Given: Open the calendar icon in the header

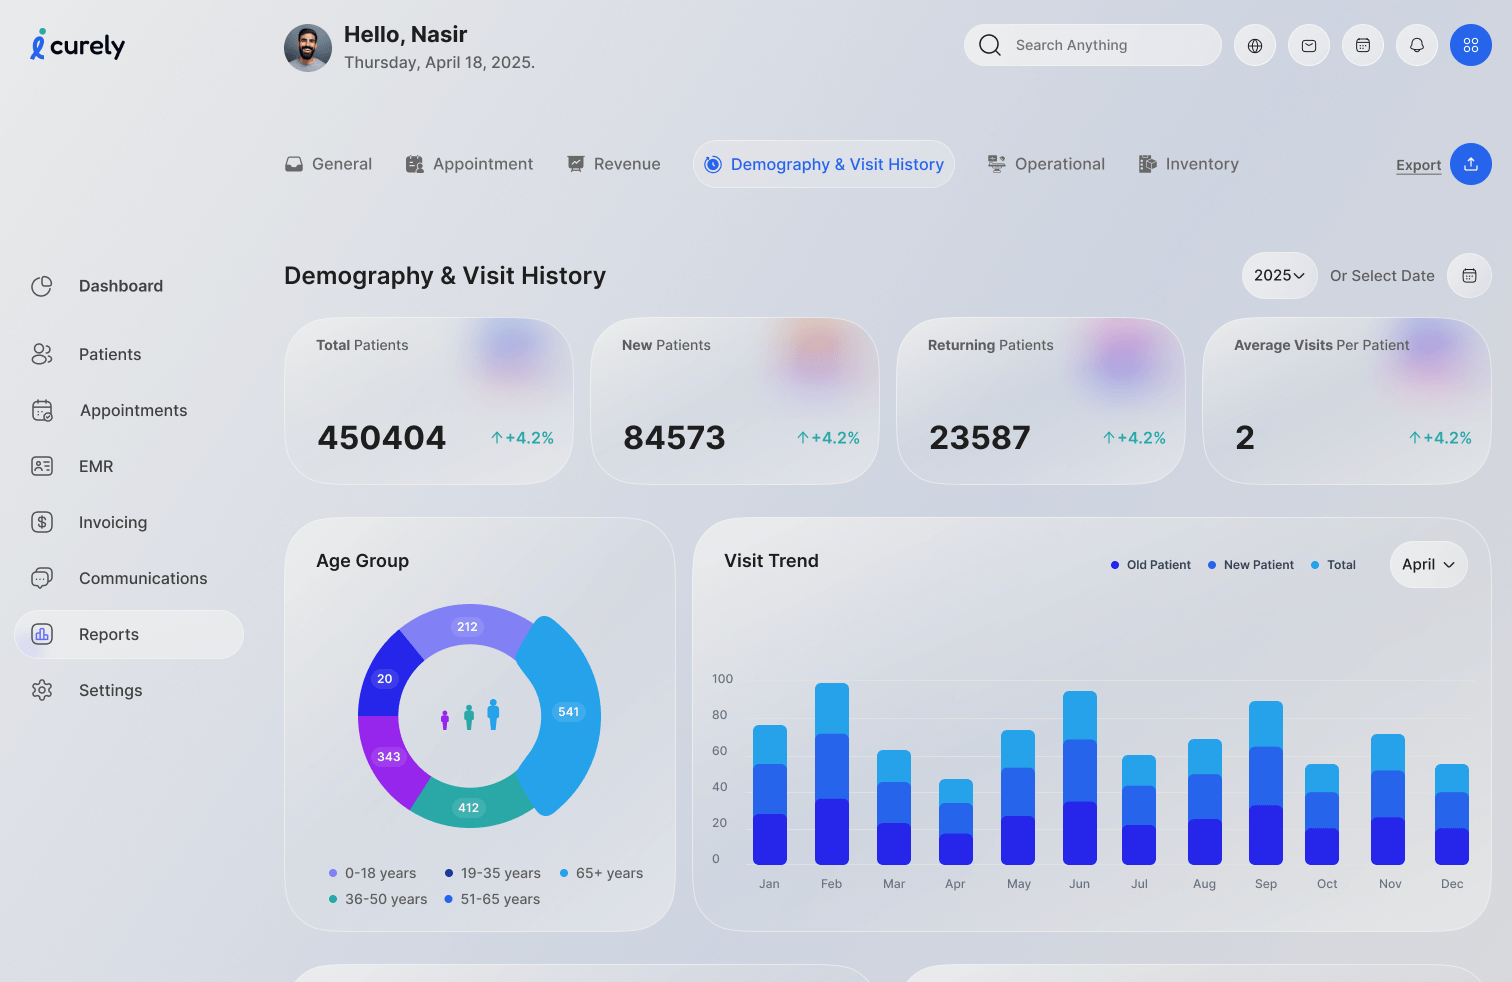Looking at the screenshot, I should [1363, 45].
